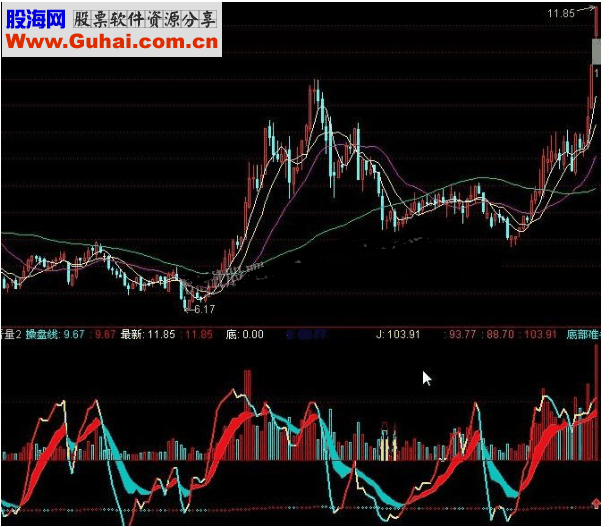The width and height of the screenshot is (609, 527).
Task: Click the red 93.77 indicator value
Action: click(x=462, y=334)
